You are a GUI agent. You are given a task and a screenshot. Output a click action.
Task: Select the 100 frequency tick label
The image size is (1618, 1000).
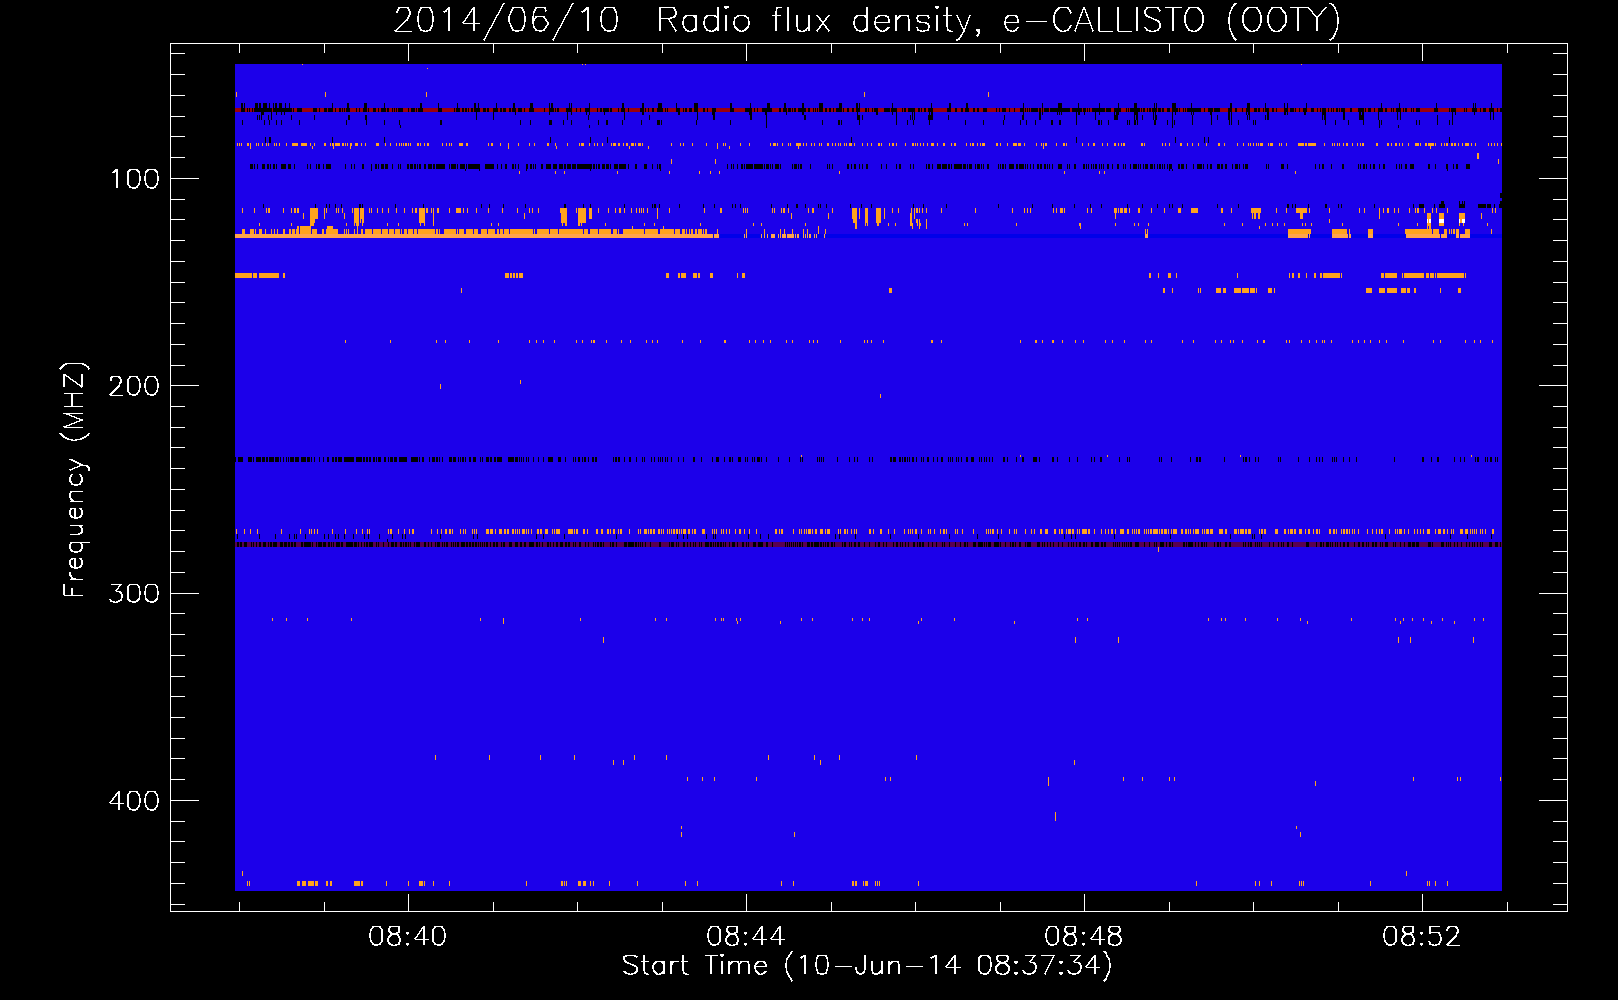tap(135, 180)
